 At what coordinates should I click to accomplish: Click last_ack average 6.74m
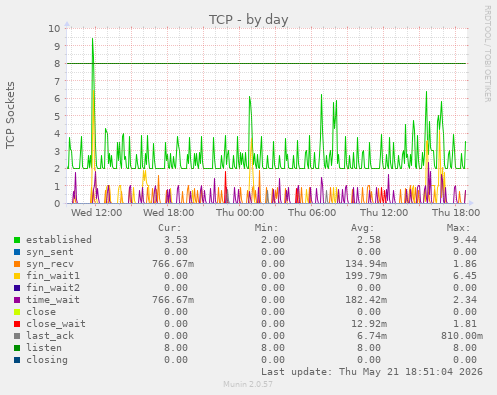click(372, 336)
